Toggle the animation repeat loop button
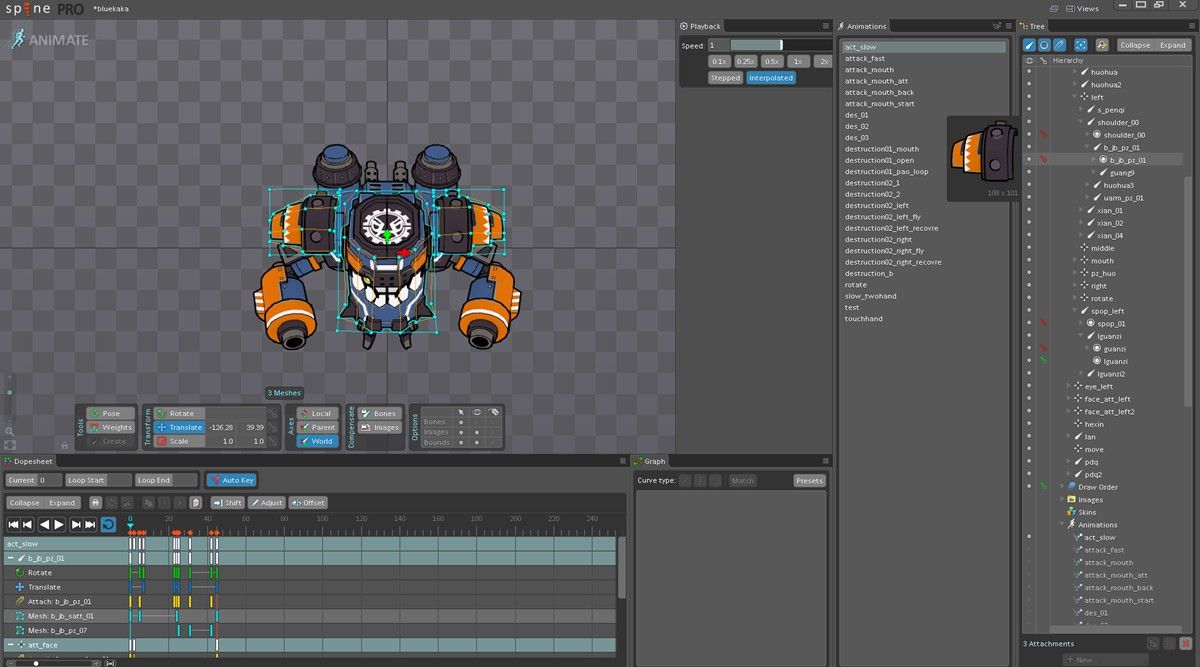The height and width of the screenshot is (667, 1200). click(108, 524)
